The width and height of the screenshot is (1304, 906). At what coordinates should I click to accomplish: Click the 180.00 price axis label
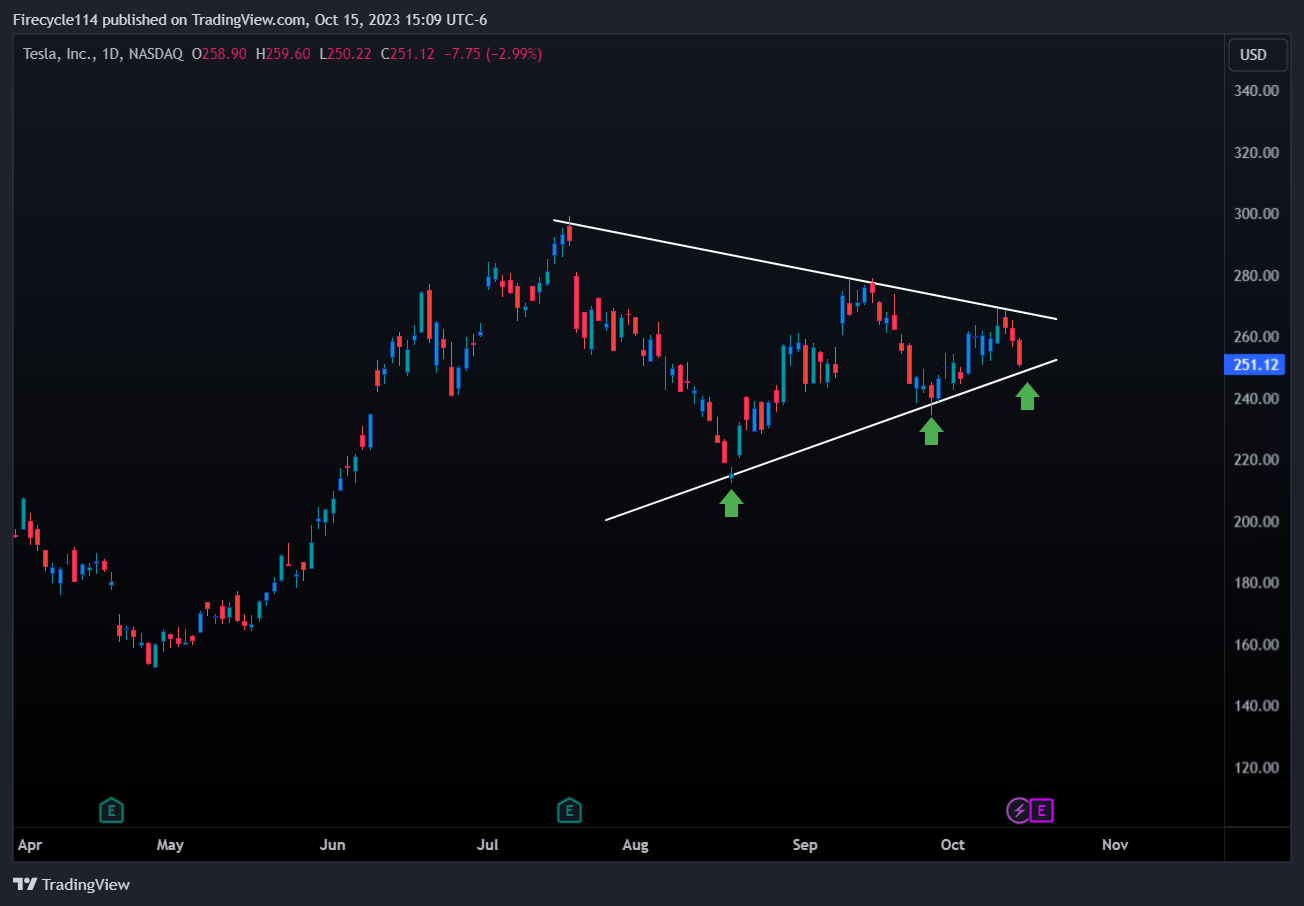(x=1257, y=583)
